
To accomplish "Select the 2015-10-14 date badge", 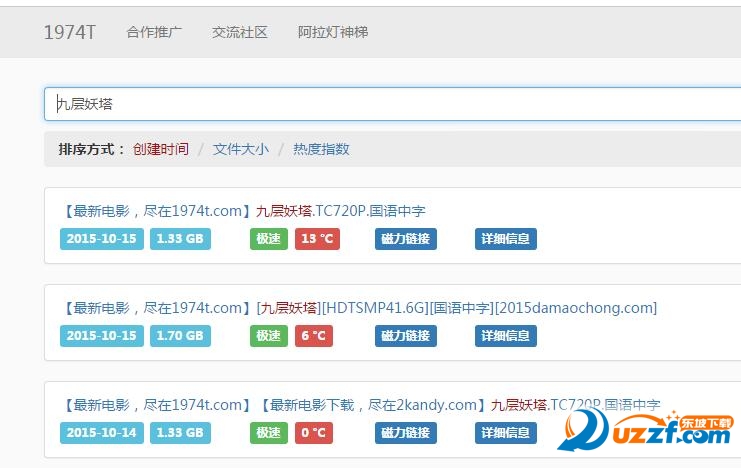I will pyautogui.click(x=102, y=433).
